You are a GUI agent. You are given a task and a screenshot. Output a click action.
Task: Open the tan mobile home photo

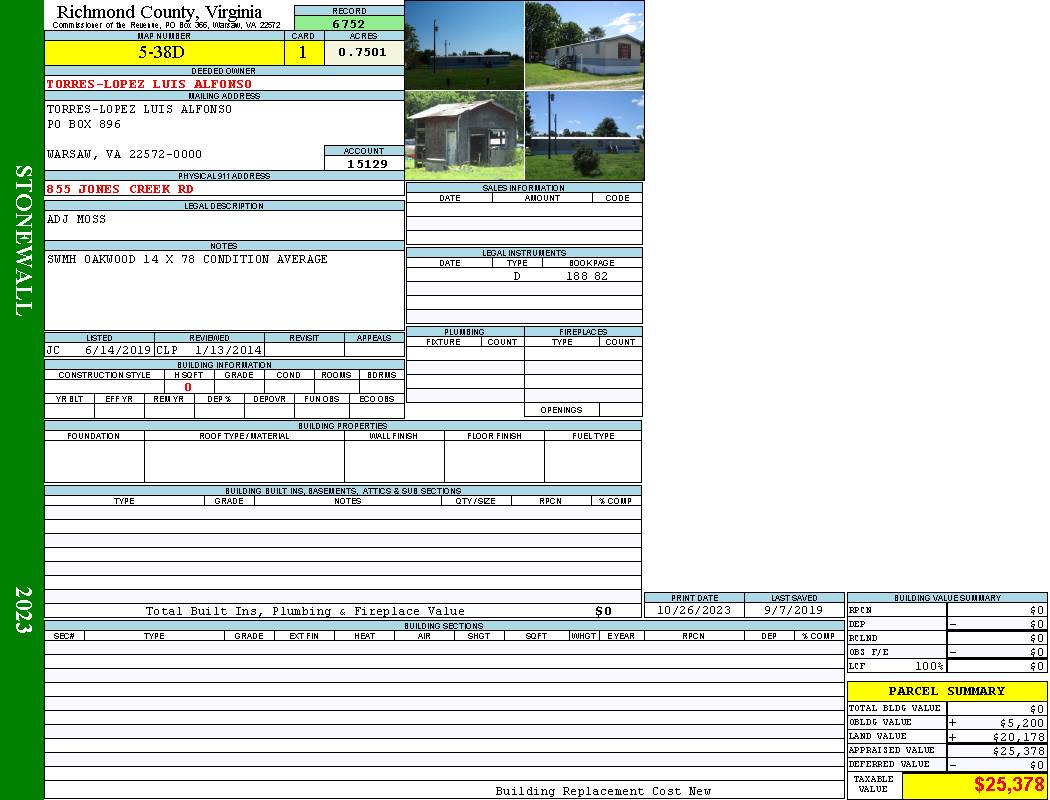pyautogui.click(x=585, y=46)
